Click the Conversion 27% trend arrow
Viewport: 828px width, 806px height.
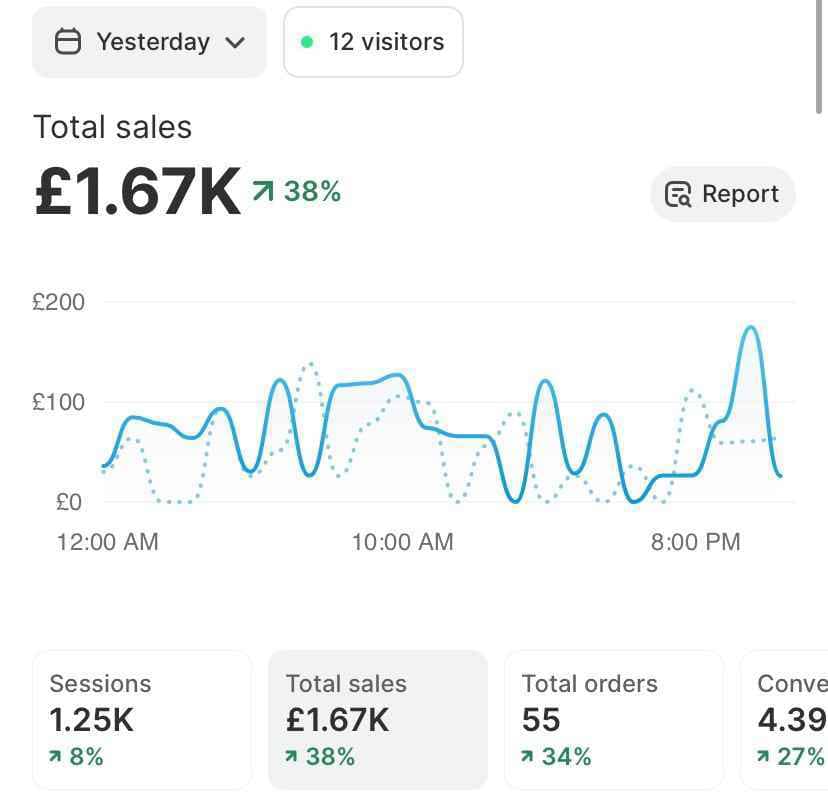click(764, 758)
